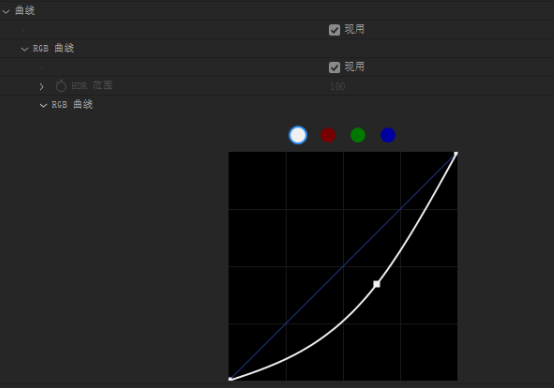The height and width of the screenshot is (388, 554).
Task: Collapse the inner RGB 曲线 curve editor
Action: click(43, 105)
